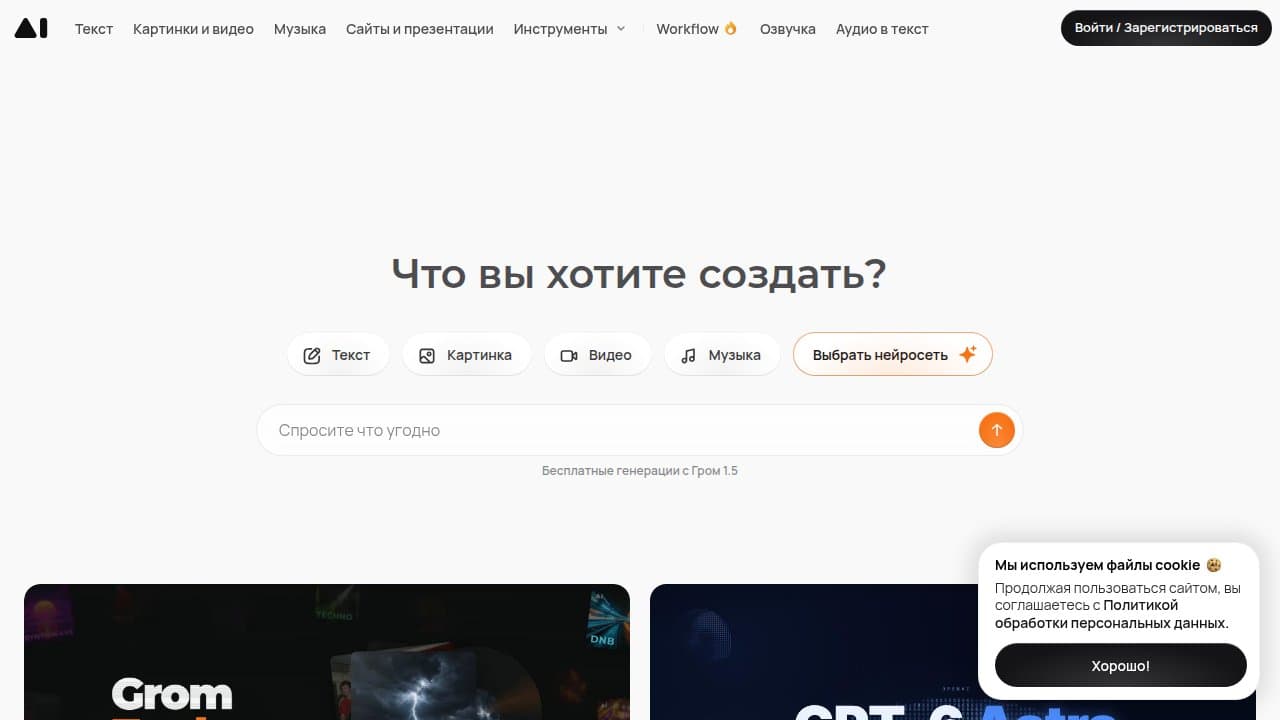Open Сайты и презентации section
Viewport: 1280px width, 720px height.
[420, 29]
